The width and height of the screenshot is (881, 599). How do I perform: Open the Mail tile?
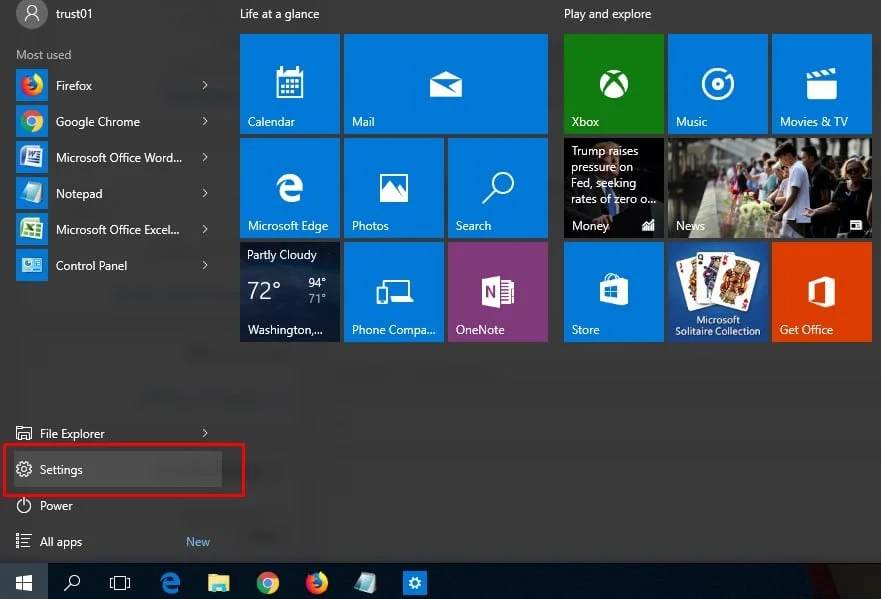tap(446, 84)
